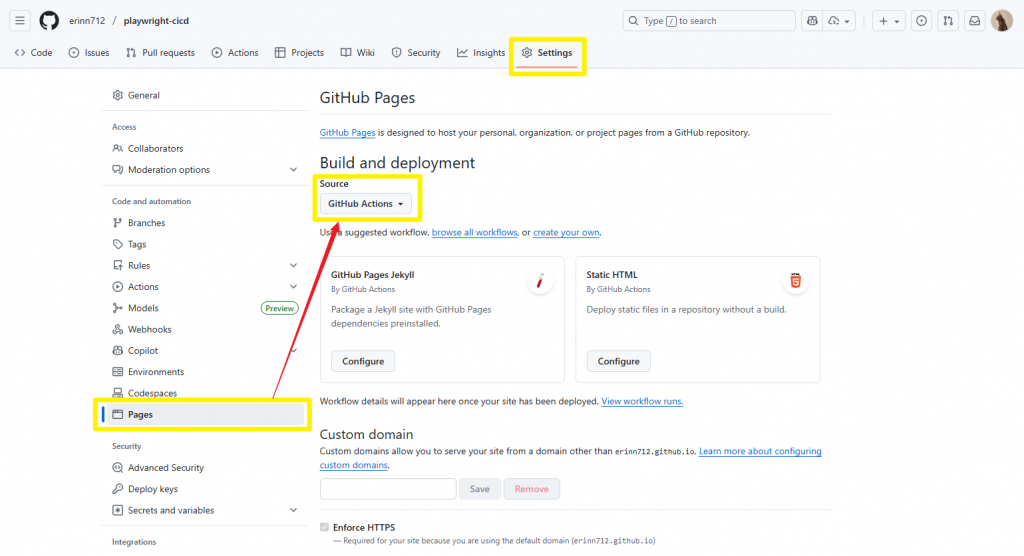The image size is (1024, 556).
Task: Expand Moderation options section
Action: pyautogui.click(x=293, y=170)
